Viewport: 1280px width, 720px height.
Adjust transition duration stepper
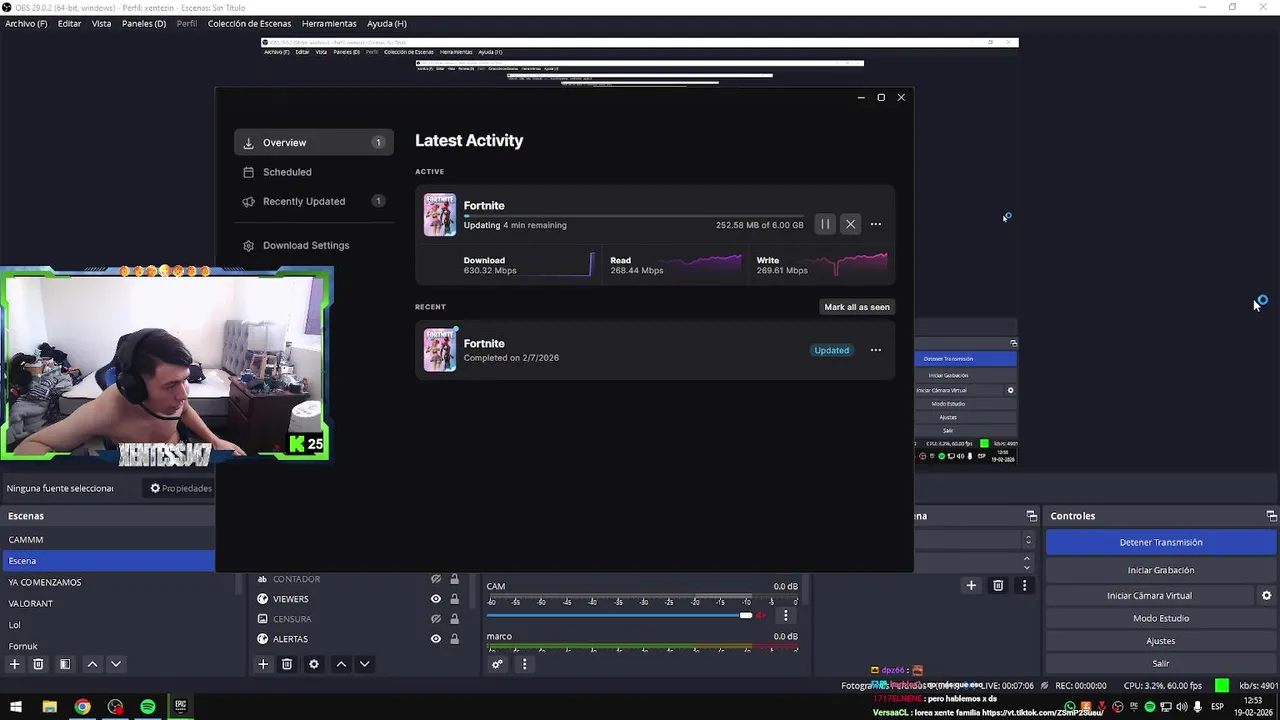pyautogui.click(x=1027, y=564)
